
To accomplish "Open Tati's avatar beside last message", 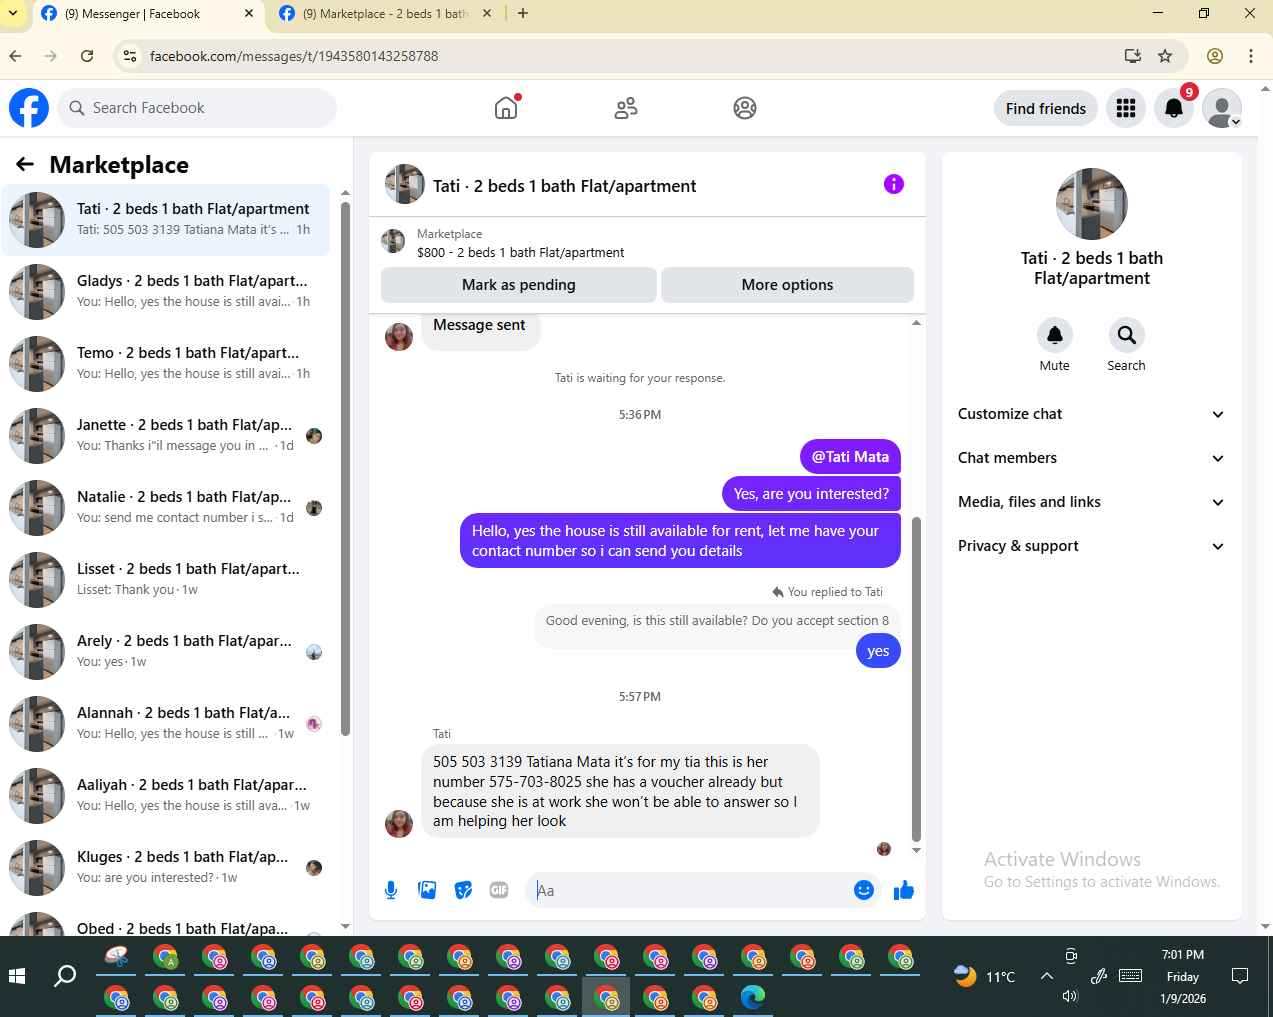I will coord(399,823).
